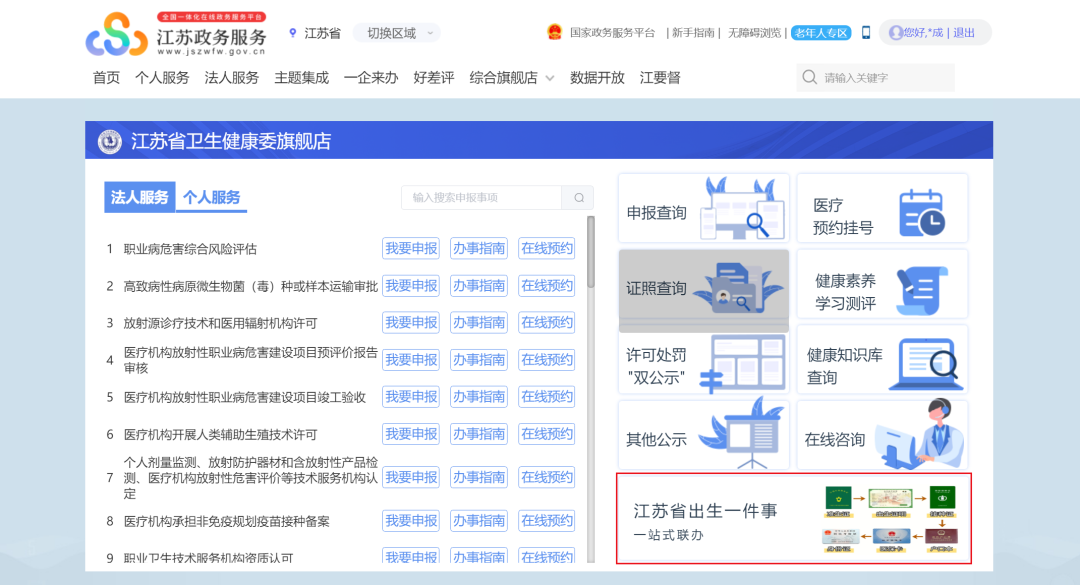Viewport: 1080px width, 585px height.
Task: Focus the 输入搜索申报事项 field
Action: point(481,198)
